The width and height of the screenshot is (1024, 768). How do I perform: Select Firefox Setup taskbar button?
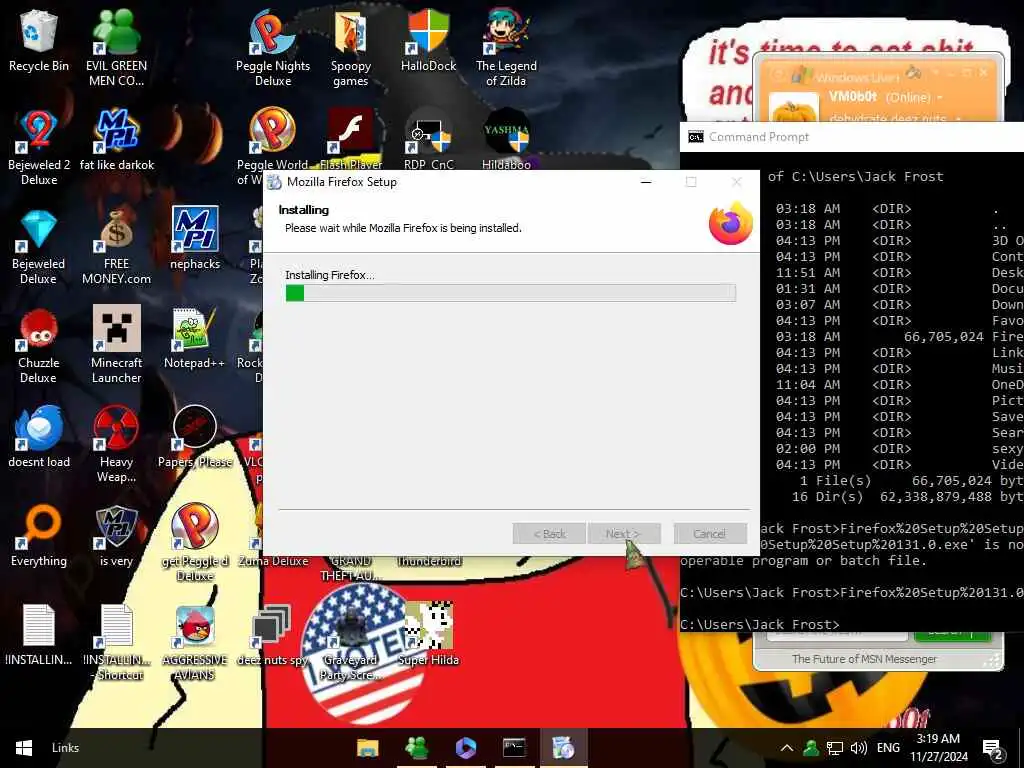click(563, 748)
